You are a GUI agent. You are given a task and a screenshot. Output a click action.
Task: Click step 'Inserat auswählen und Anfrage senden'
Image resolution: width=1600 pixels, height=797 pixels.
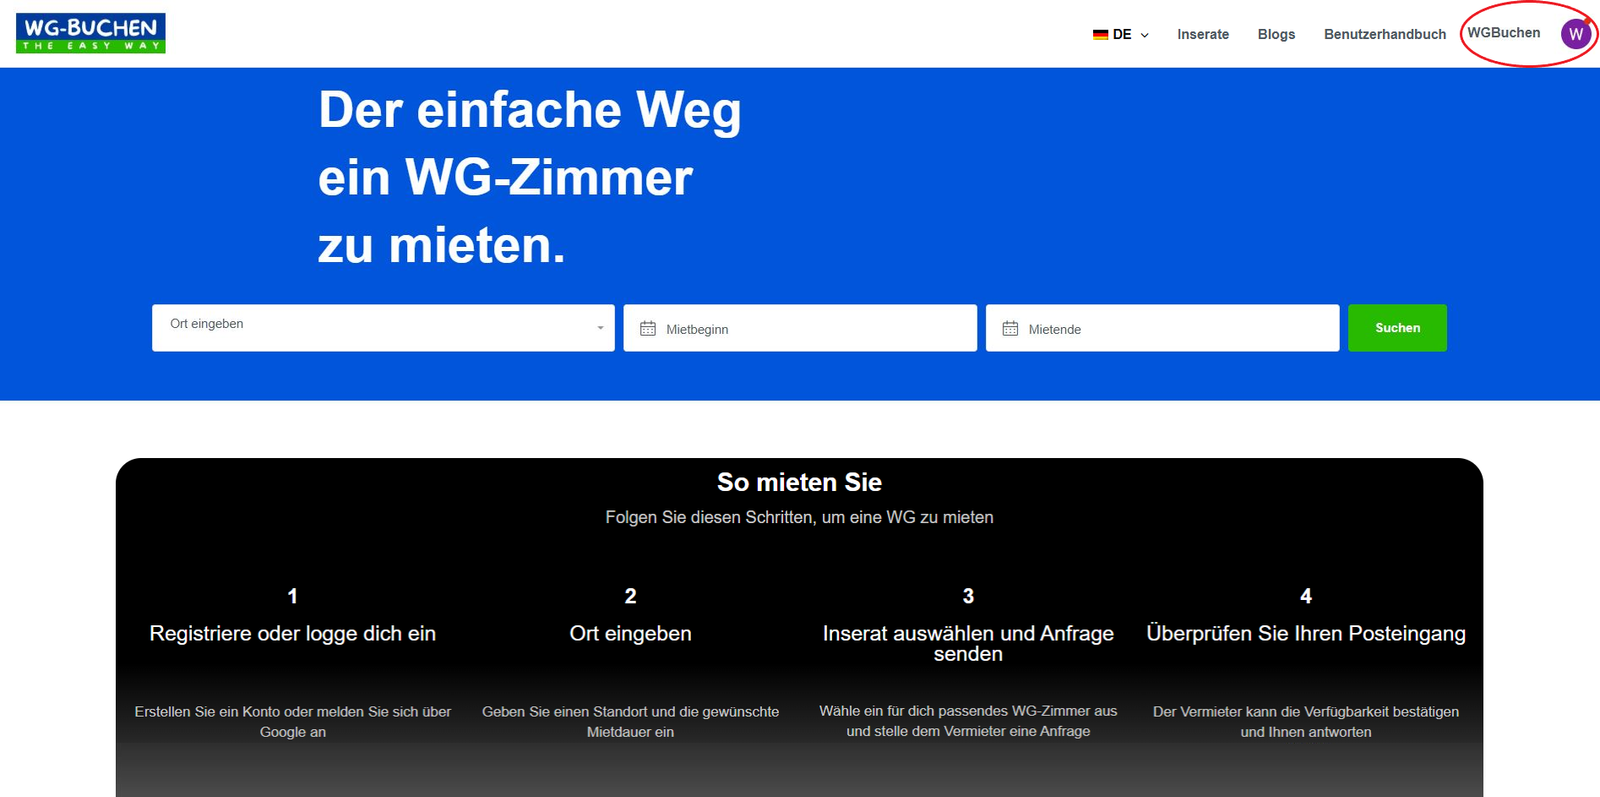968,643
